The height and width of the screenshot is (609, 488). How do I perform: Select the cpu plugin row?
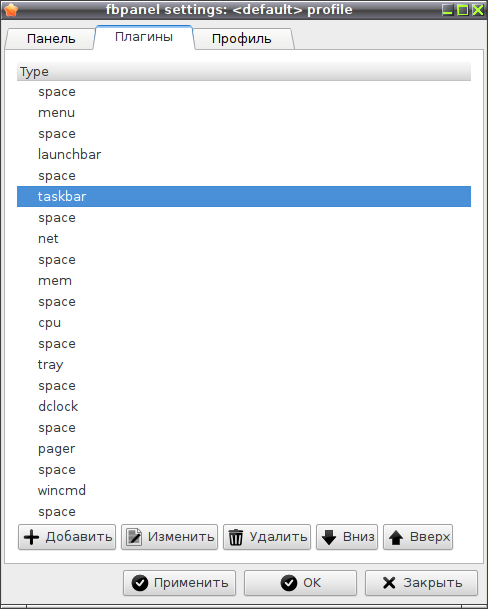[244, 322]
